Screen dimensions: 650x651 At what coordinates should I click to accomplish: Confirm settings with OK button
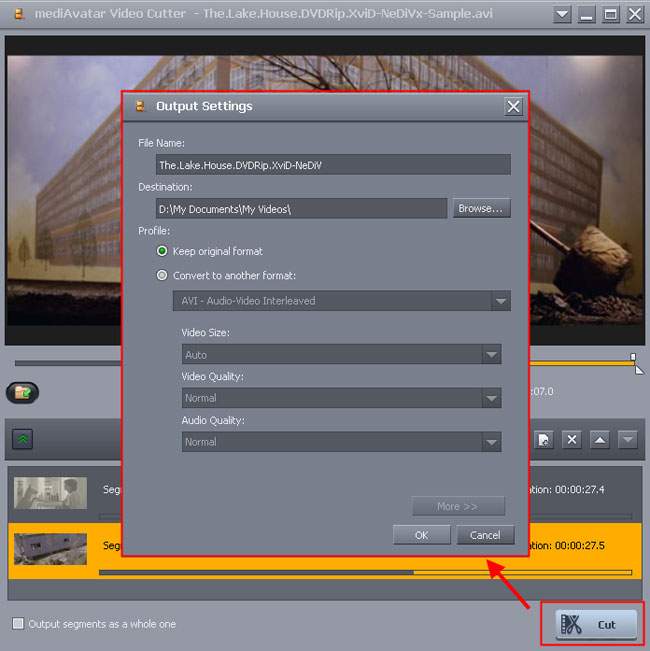pyautogui.click(x=422, y=535)
